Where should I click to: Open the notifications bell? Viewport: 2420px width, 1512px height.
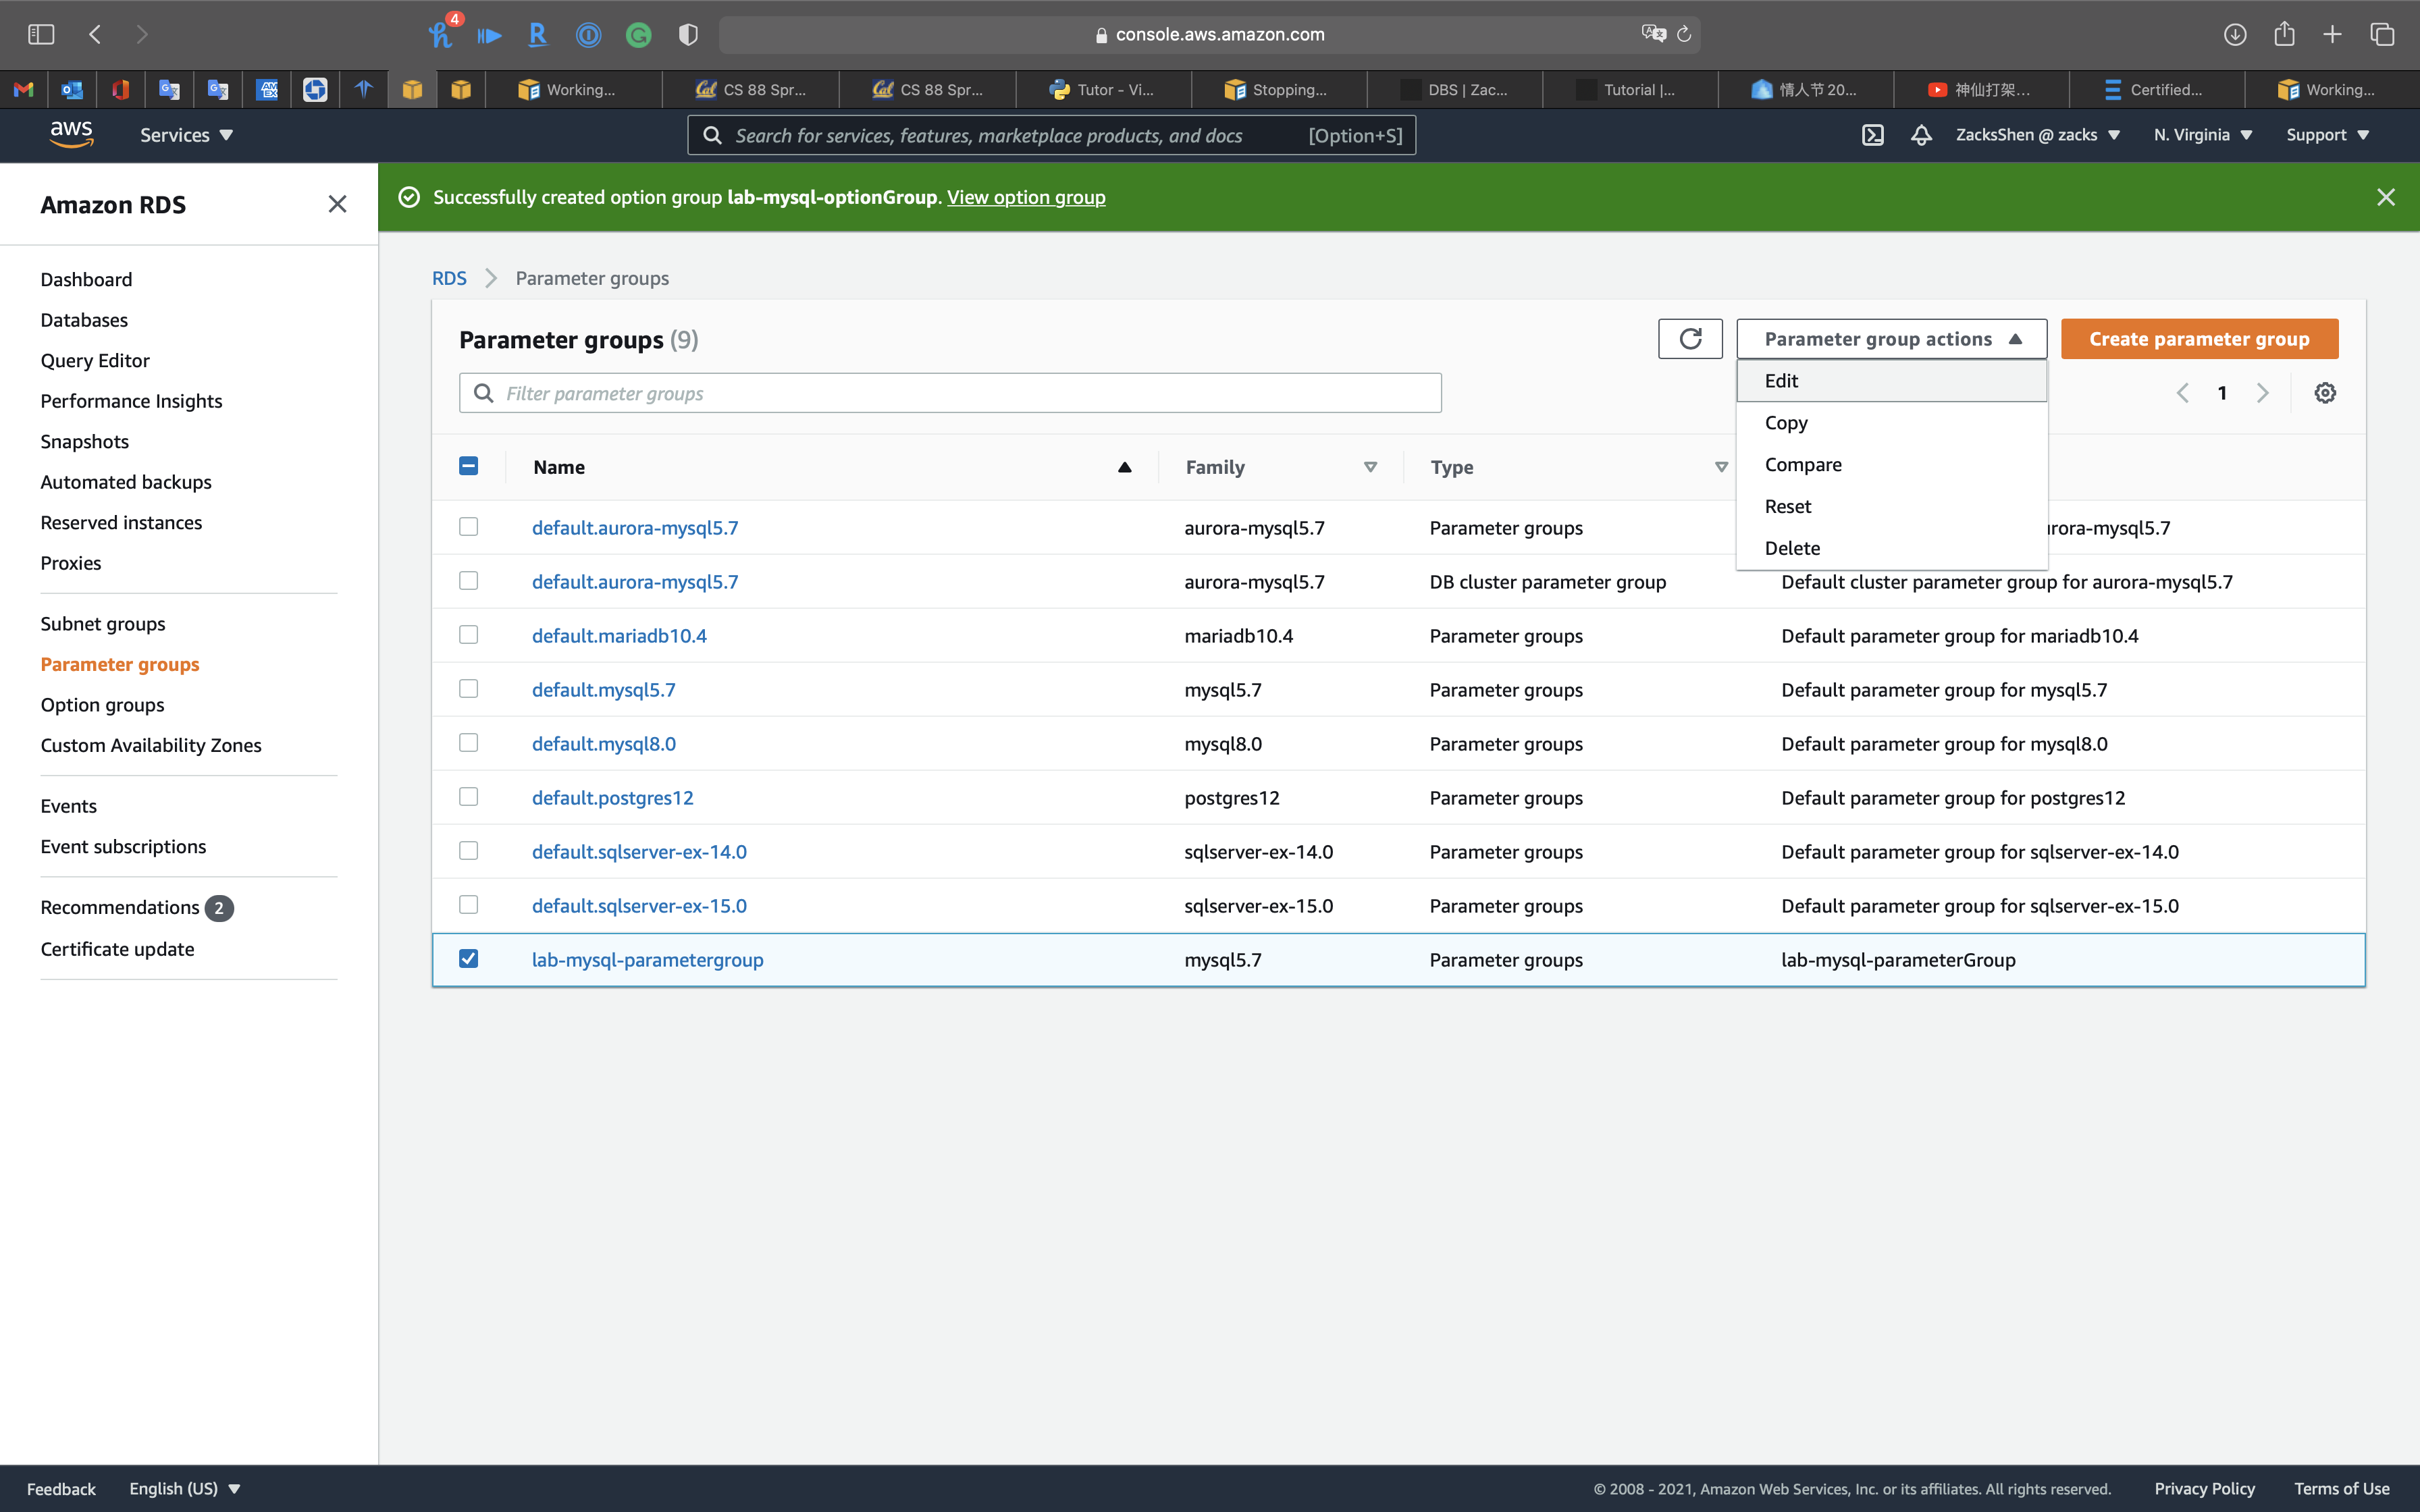(1921, 135)
